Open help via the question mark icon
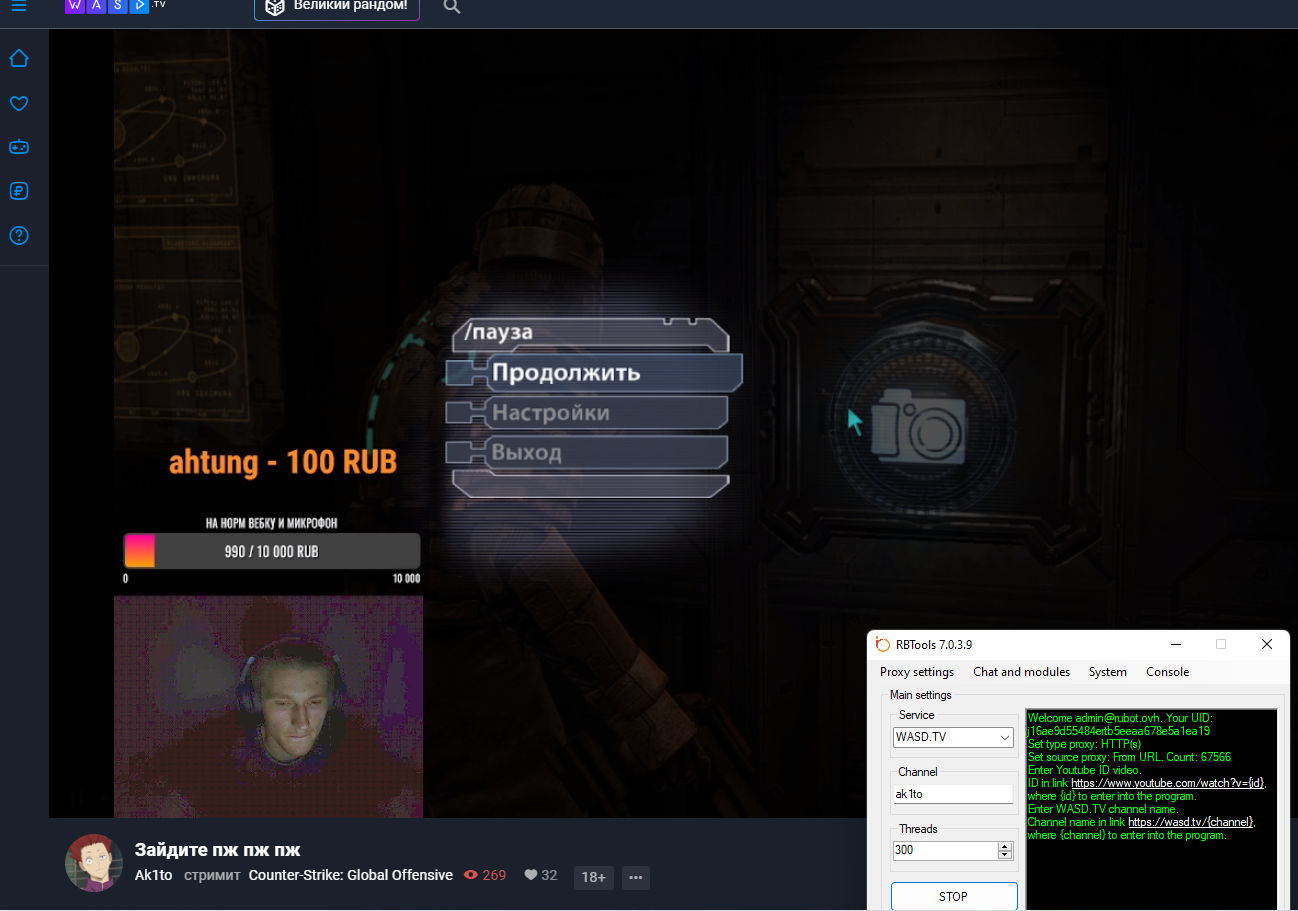Image resolution: width=1298 pixels, height=911 pixels. [19, 236]
